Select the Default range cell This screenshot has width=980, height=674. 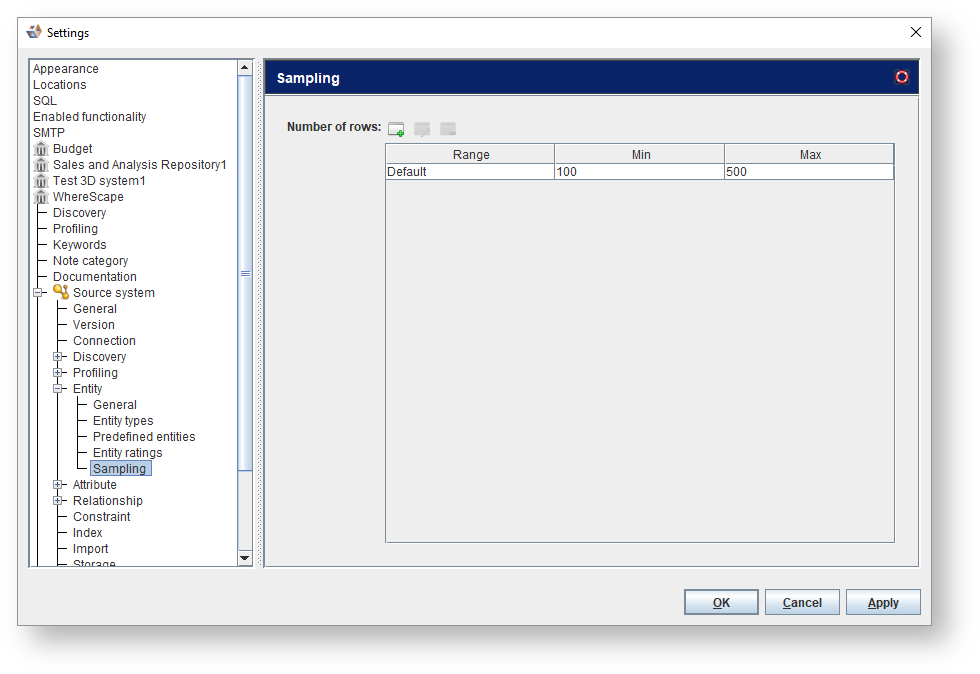(470, 172)
